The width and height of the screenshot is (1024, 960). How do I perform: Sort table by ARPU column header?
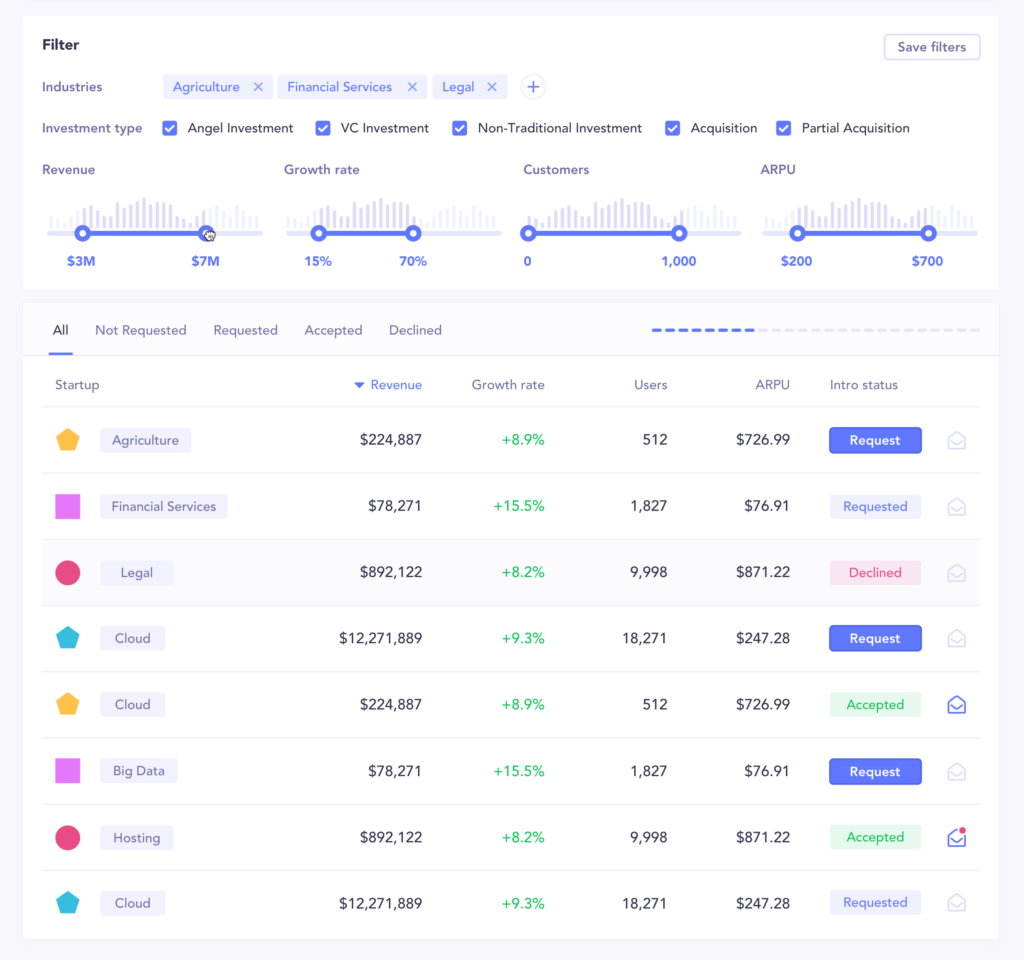pyautogui.click(x=772, y=385)
